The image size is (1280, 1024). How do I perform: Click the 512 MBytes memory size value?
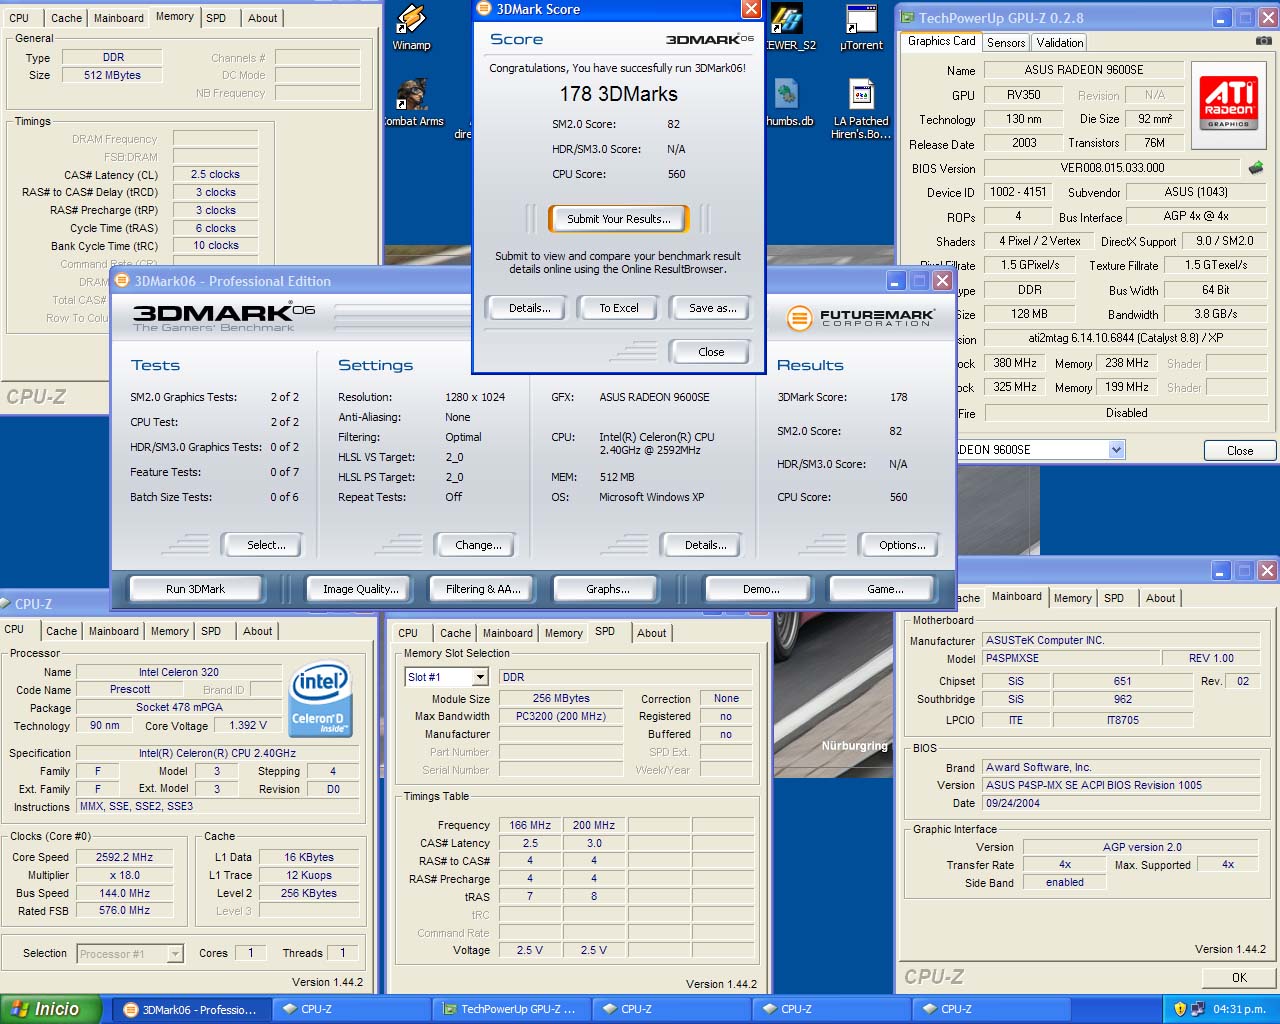pyautogui.click(x=113, y=75)
